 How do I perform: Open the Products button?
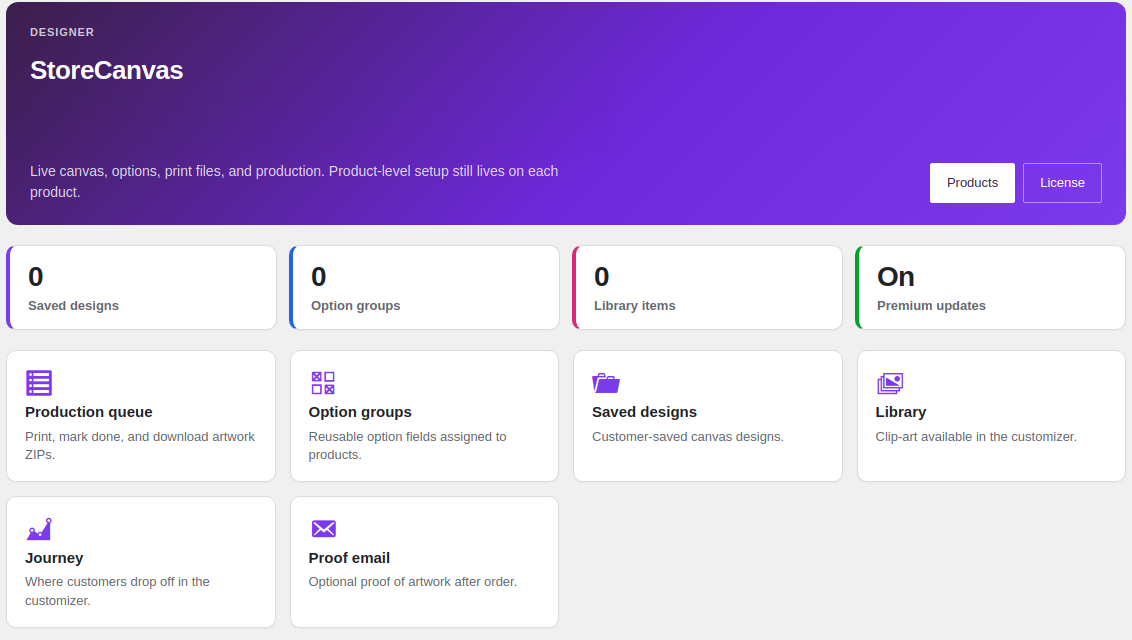click(972, 183)
